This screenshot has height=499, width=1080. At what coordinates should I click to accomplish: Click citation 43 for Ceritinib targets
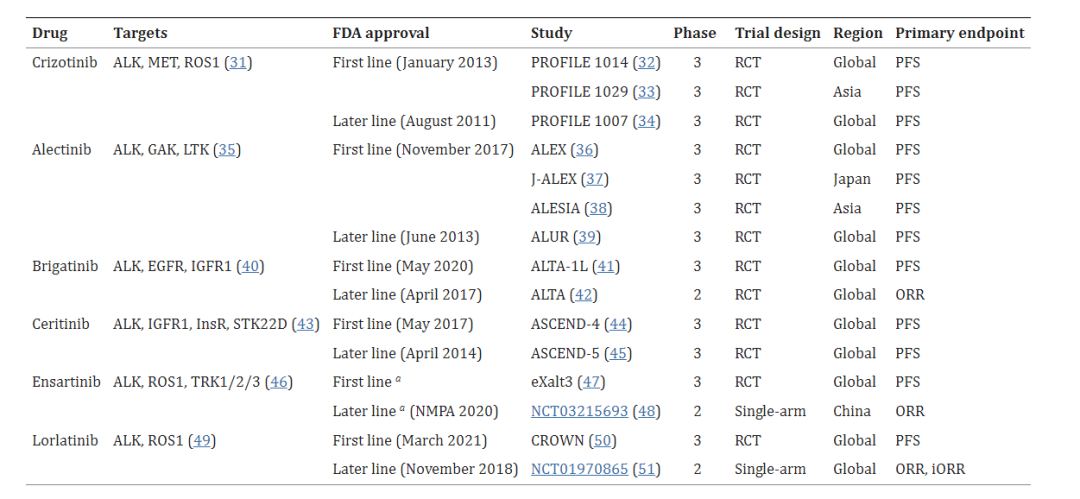(x=306, y=324)
